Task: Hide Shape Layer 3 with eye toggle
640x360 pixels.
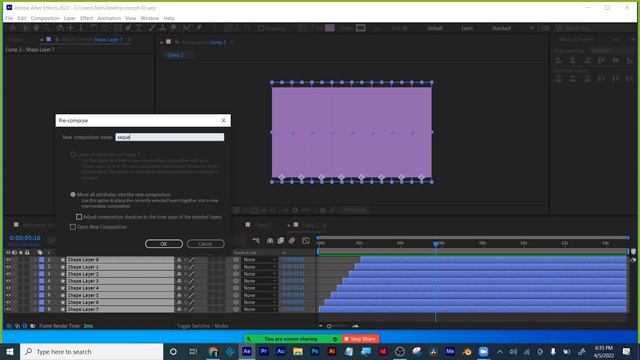Action: click(x=8, y=281)
